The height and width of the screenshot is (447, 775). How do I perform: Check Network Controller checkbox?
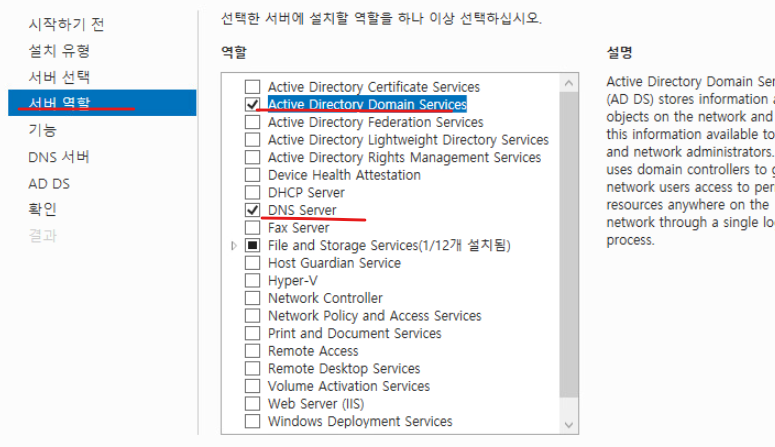[x=253, y=298]
